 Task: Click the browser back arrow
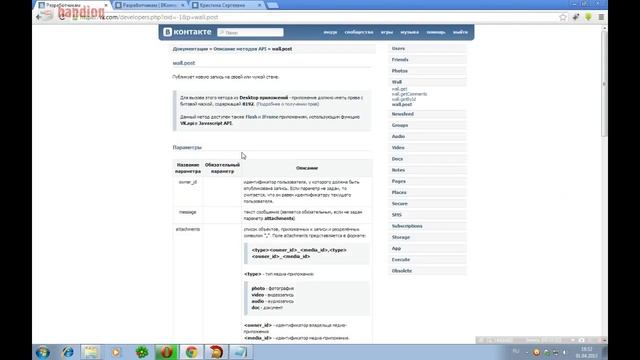coord(39,17)
